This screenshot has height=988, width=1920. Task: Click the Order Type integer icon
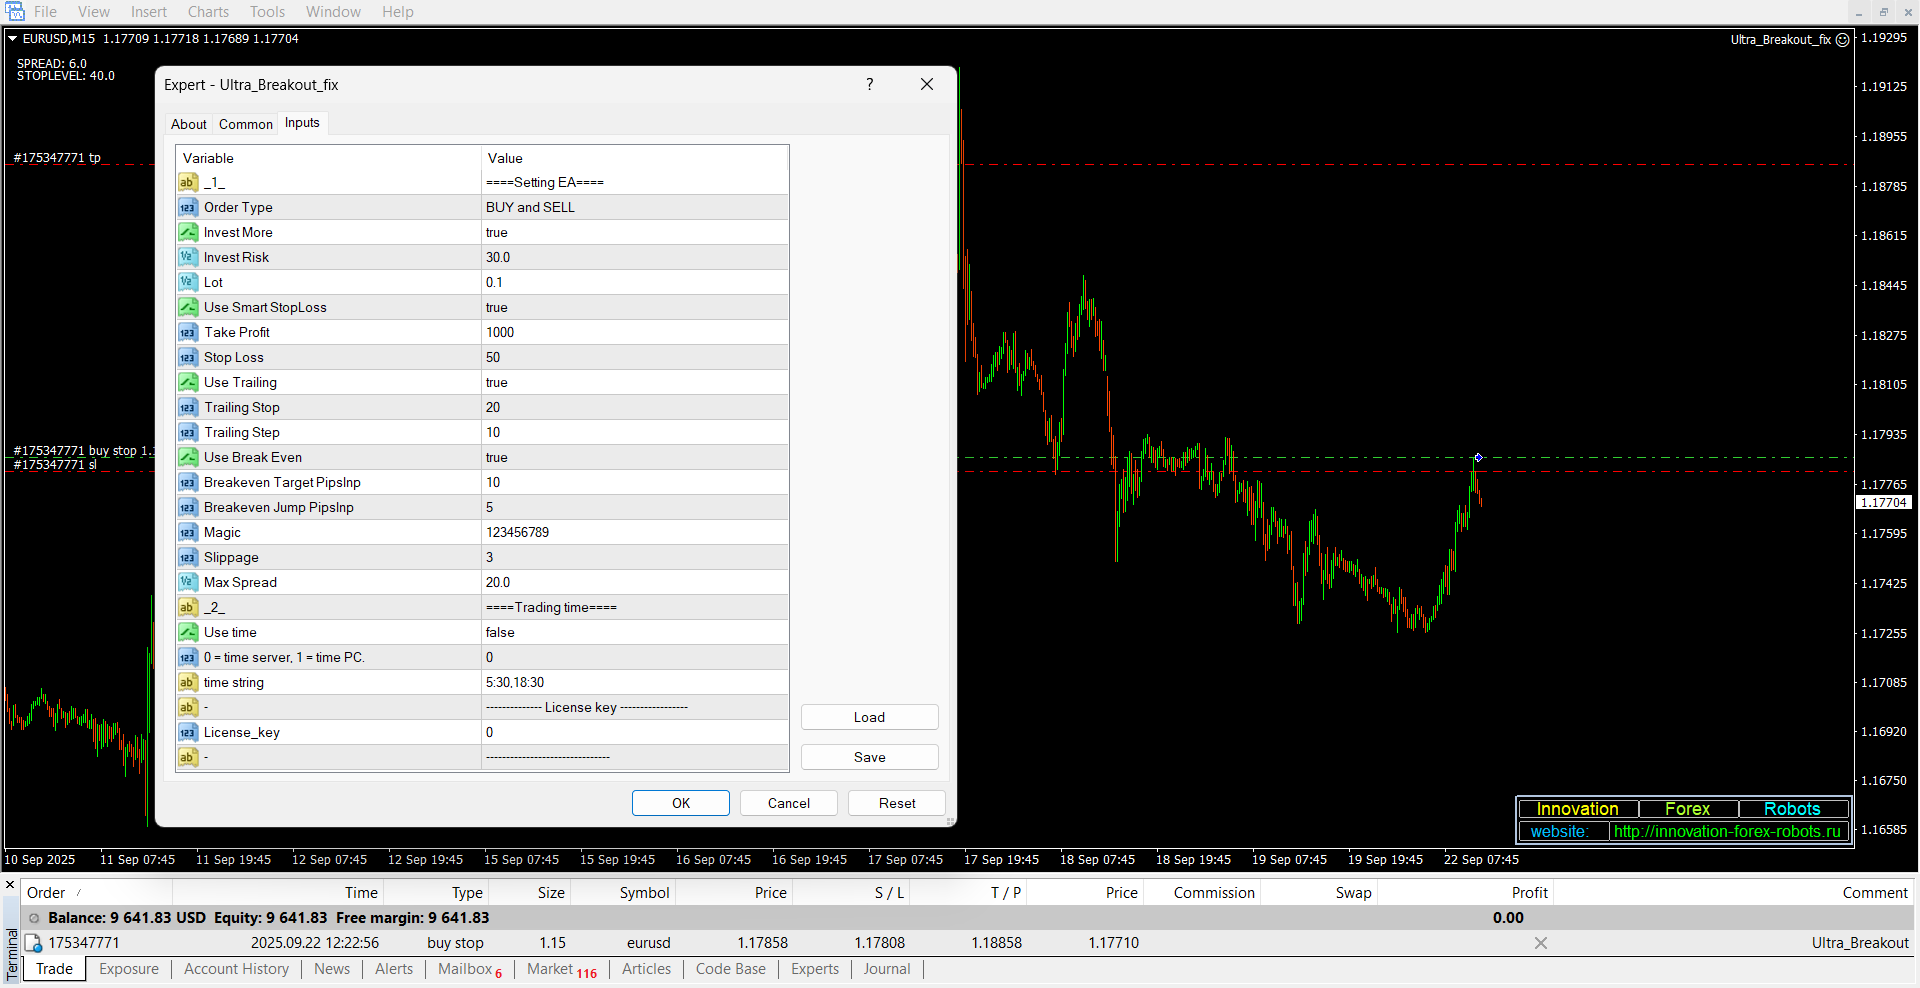tap(188, 207)
